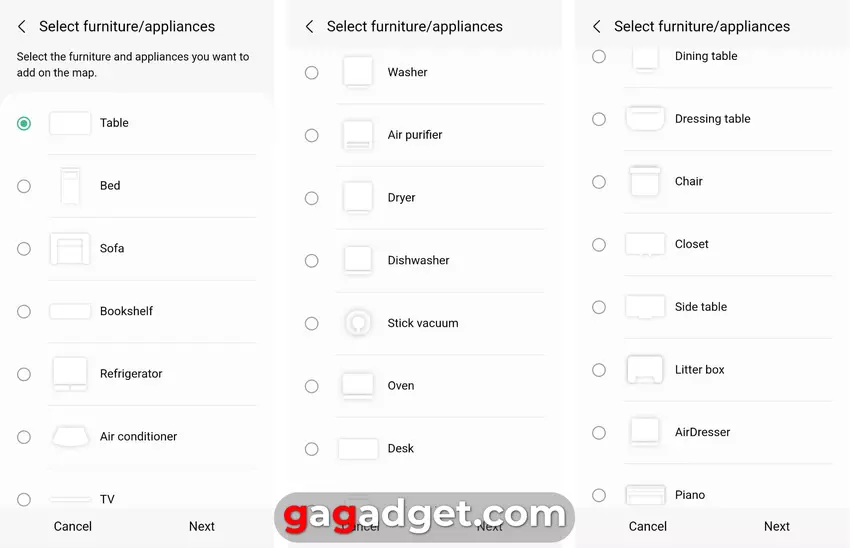Click the Stick vacuum icon
Image resolution: width=850 pixels, height=548 pixels.
point(357,323)
